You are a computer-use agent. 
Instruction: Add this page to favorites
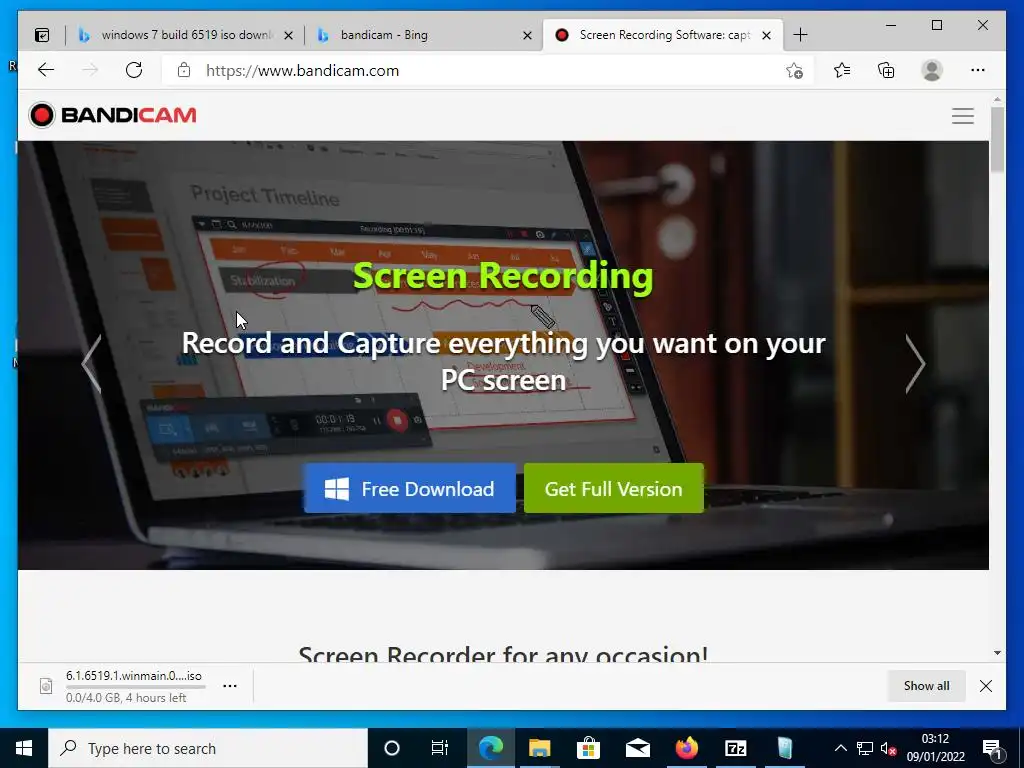point(794,71)
